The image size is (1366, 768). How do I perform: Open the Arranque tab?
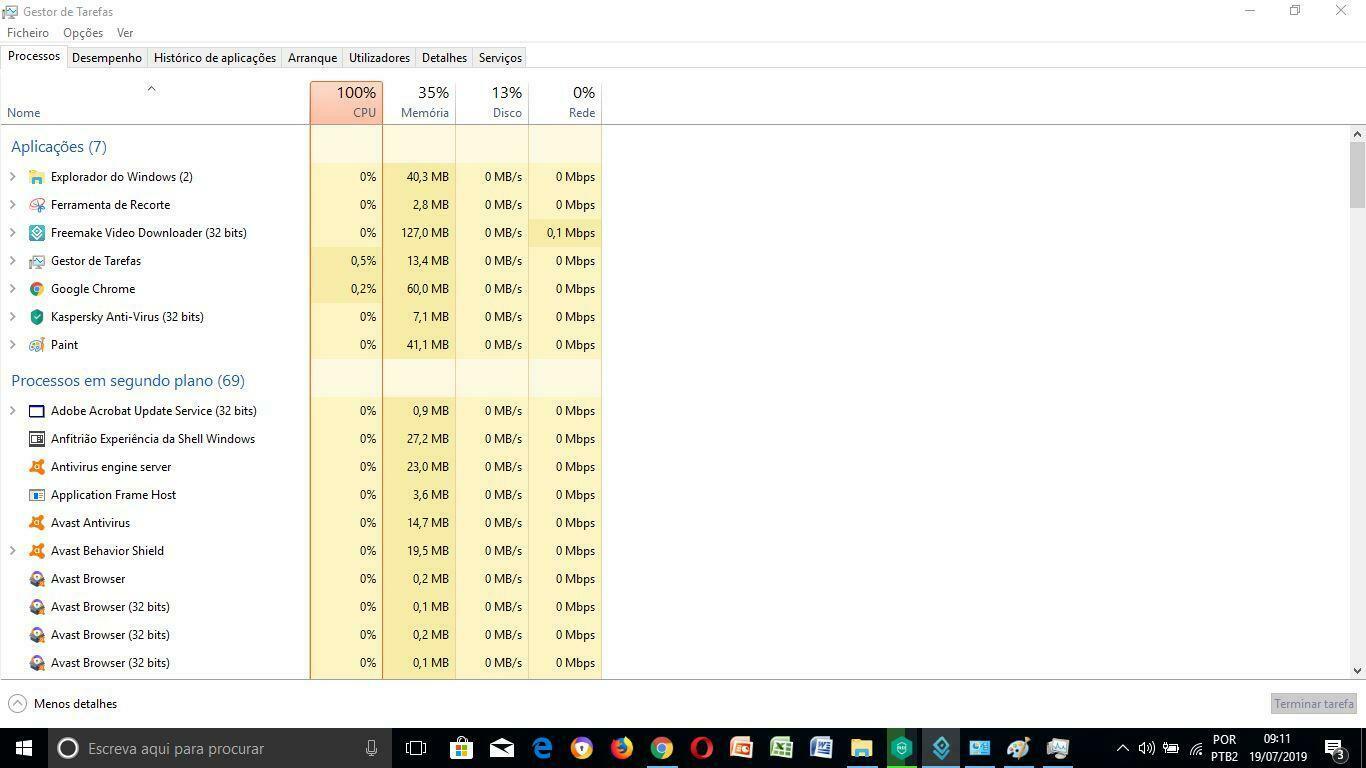coord(312,58)
